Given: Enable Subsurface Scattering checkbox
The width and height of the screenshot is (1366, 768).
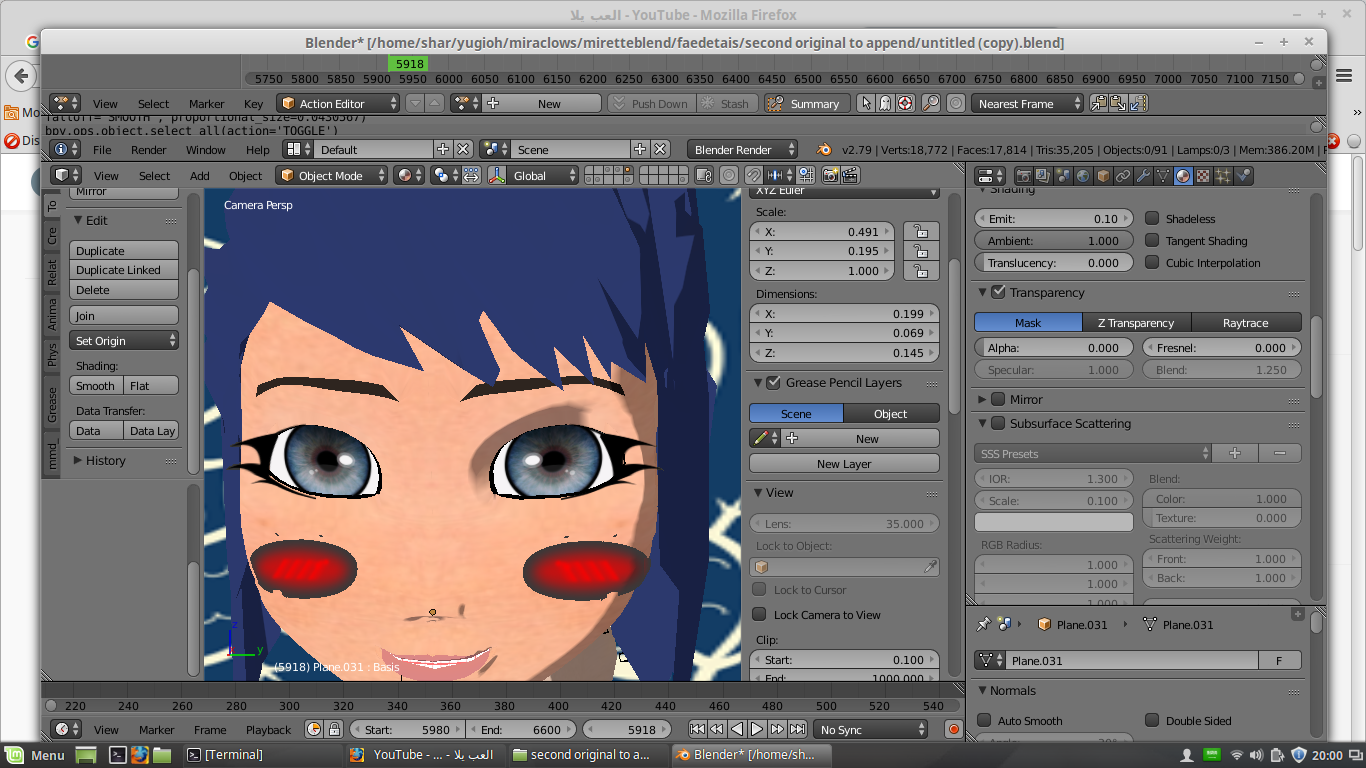Looking at the screenshot, I should click(998, 424).
